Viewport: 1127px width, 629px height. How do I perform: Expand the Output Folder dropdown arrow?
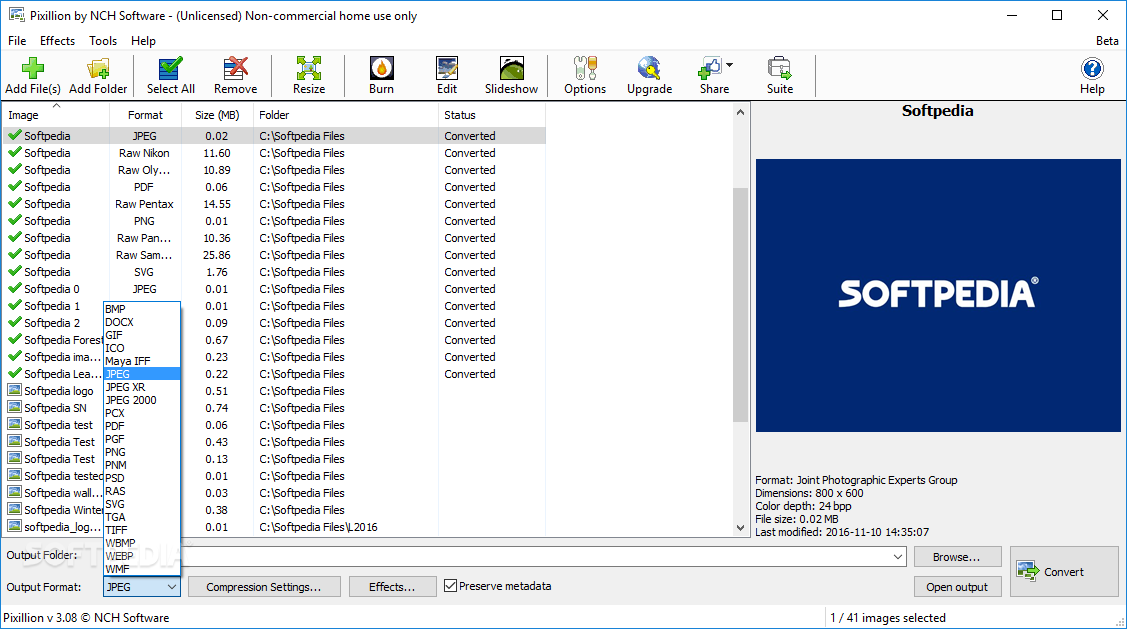pyautogui.click(x=898, y=556)
